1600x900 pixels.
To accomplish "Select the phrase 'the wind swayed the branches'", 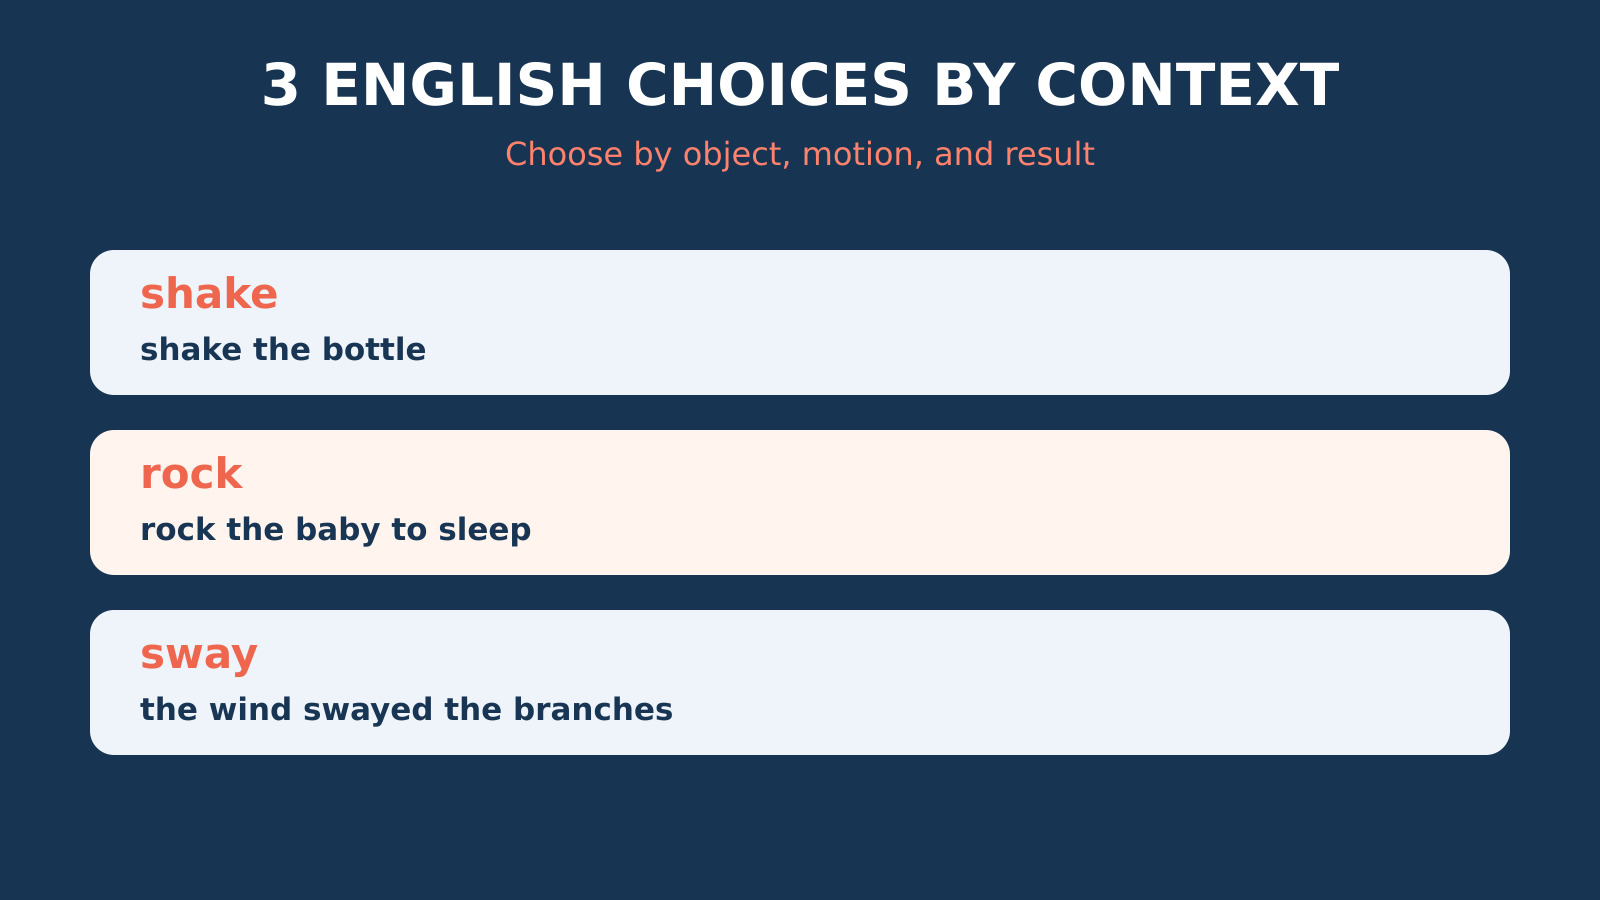I will tap(406, 710).
